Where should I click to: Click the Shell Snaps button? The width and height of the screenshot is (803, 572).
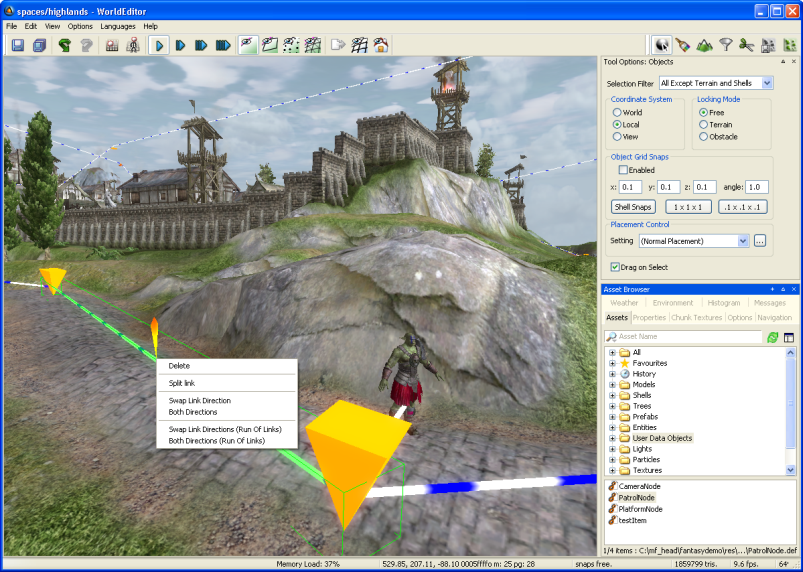(x=633, y=207)
